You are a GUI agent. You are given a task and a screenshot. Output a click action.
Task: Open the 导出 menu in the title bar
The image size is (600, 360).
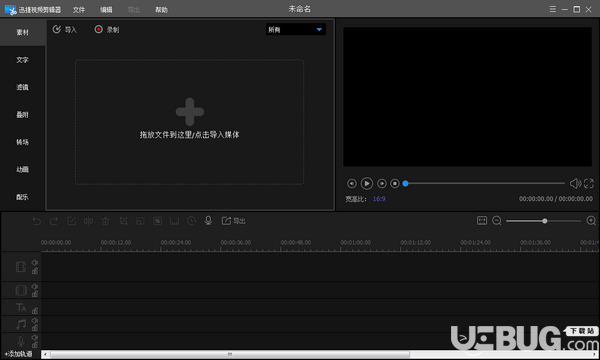click(134, 10)
